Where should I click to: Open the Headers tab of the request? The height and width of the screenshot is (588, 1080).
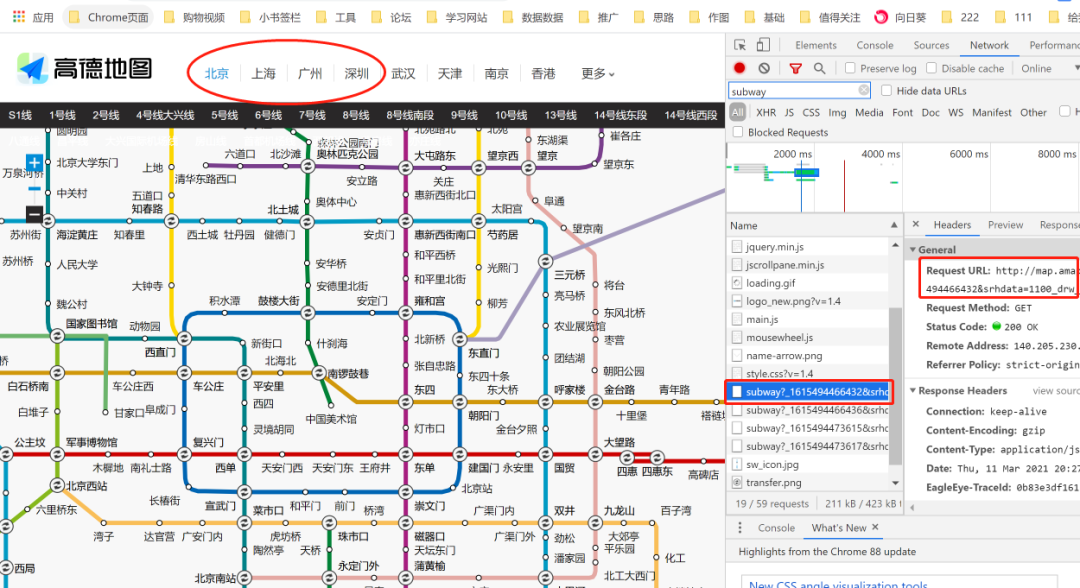coord(952,224)
